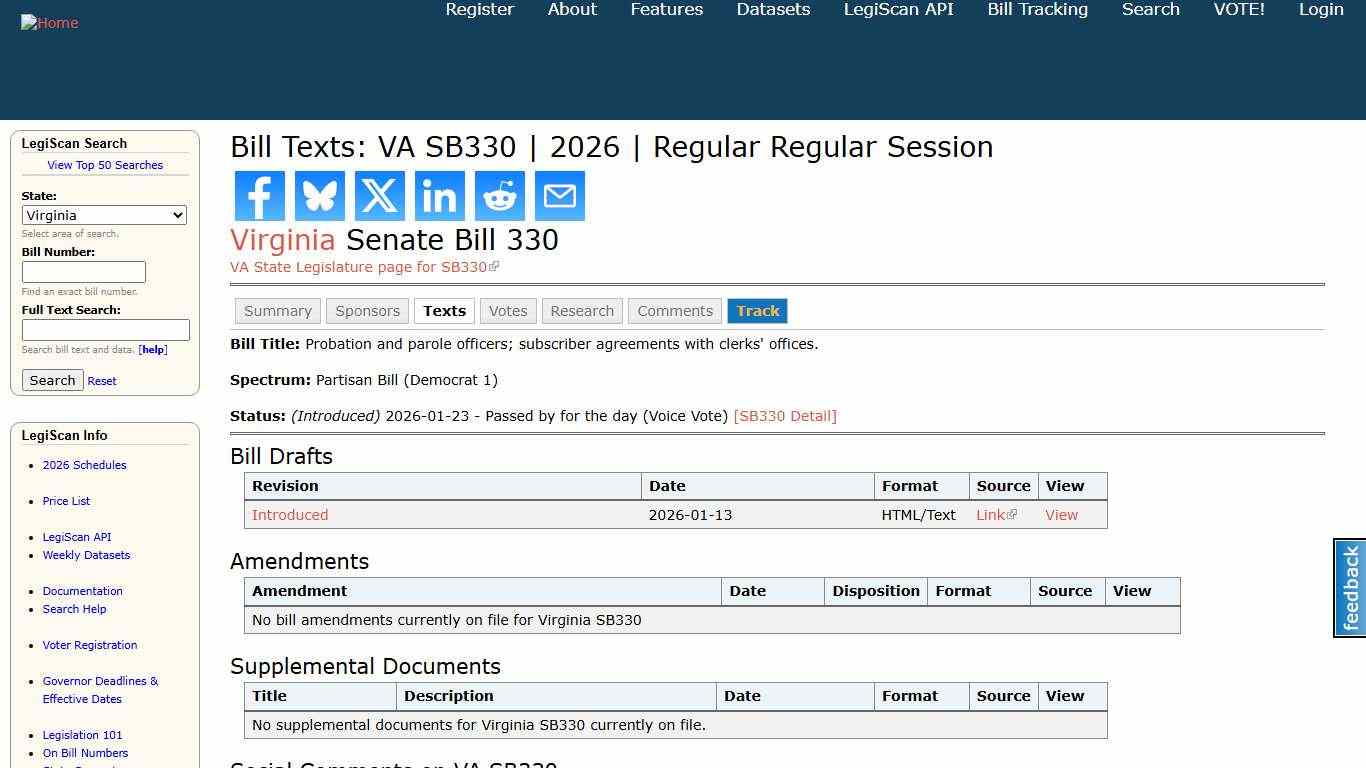Image resolution: width=1366 pixels, height=768 pixels.
Task: Share the bill on Bluesky
Action: pos(319,195)
